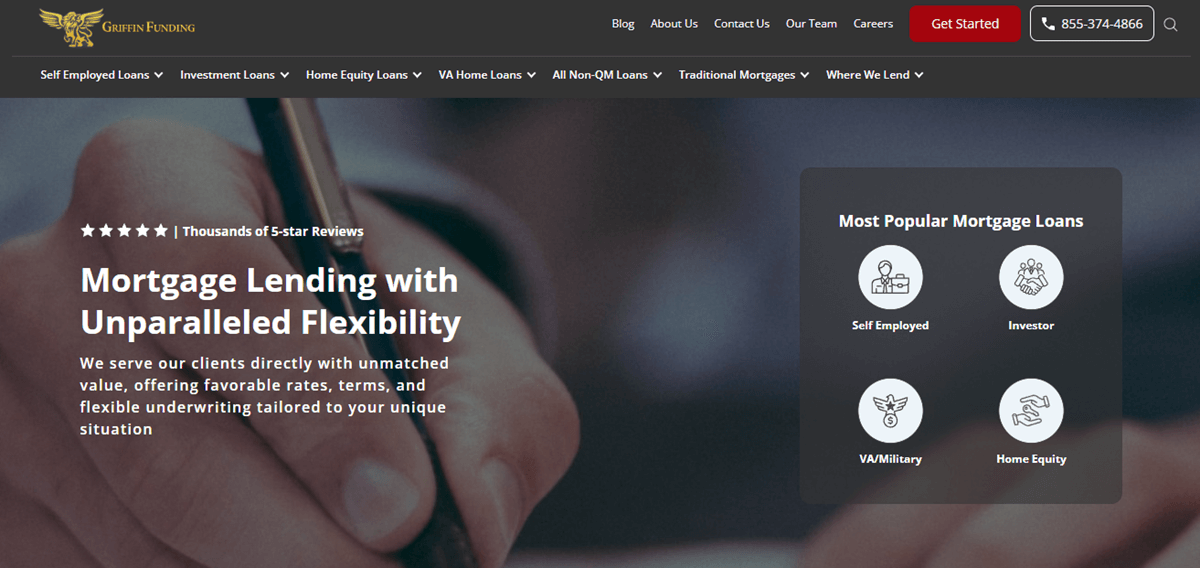Visit the Careers link
Screen dimensions: 1200x568
pyautogui.click(x=873, y=24)
